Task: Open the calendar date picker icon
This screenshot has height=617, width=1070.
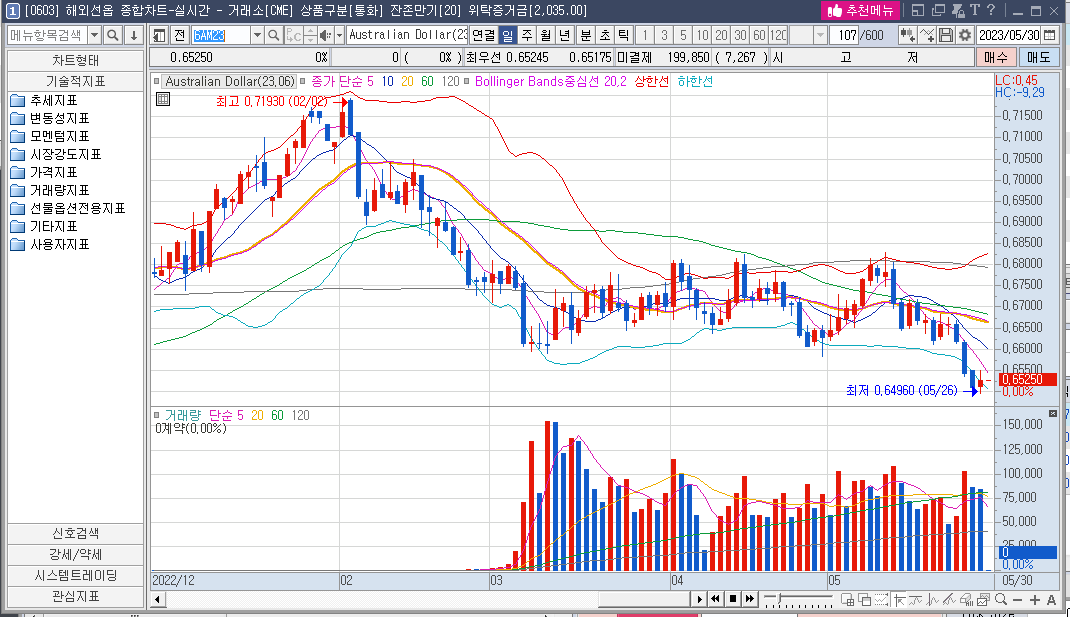Action: point(1052,35)
